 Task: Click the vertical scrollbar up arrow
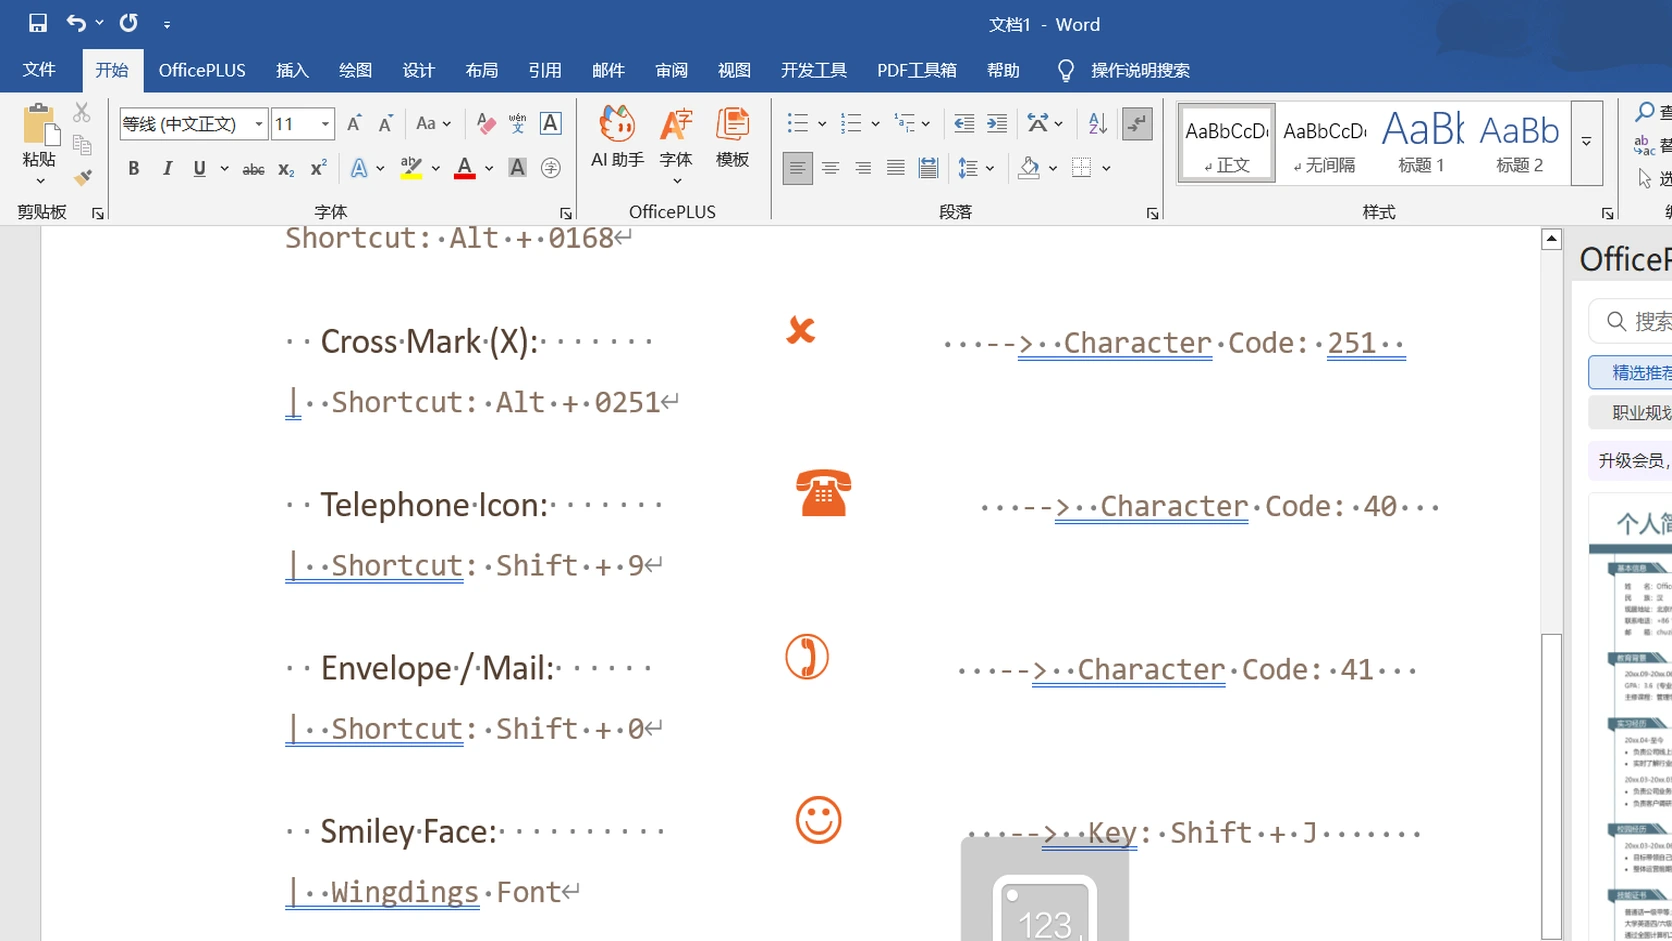1551,239
